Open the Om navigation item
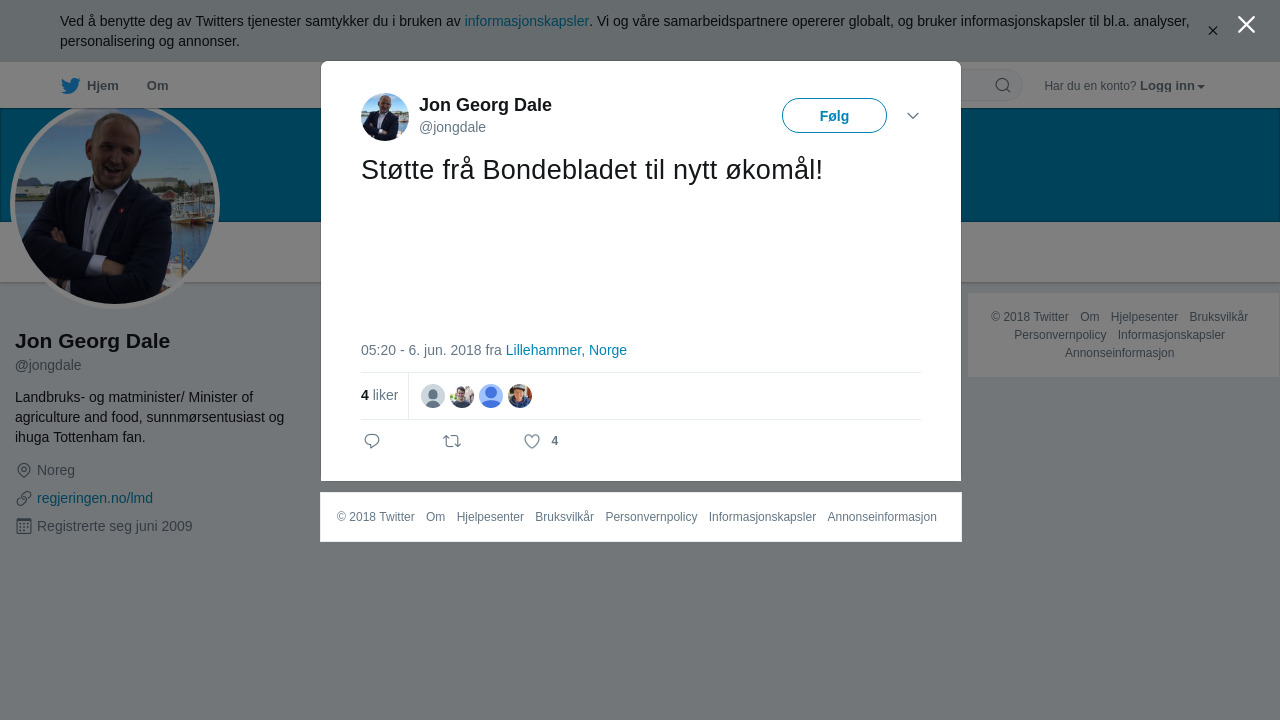This screenshot has width=1280, height=720. 157,86
